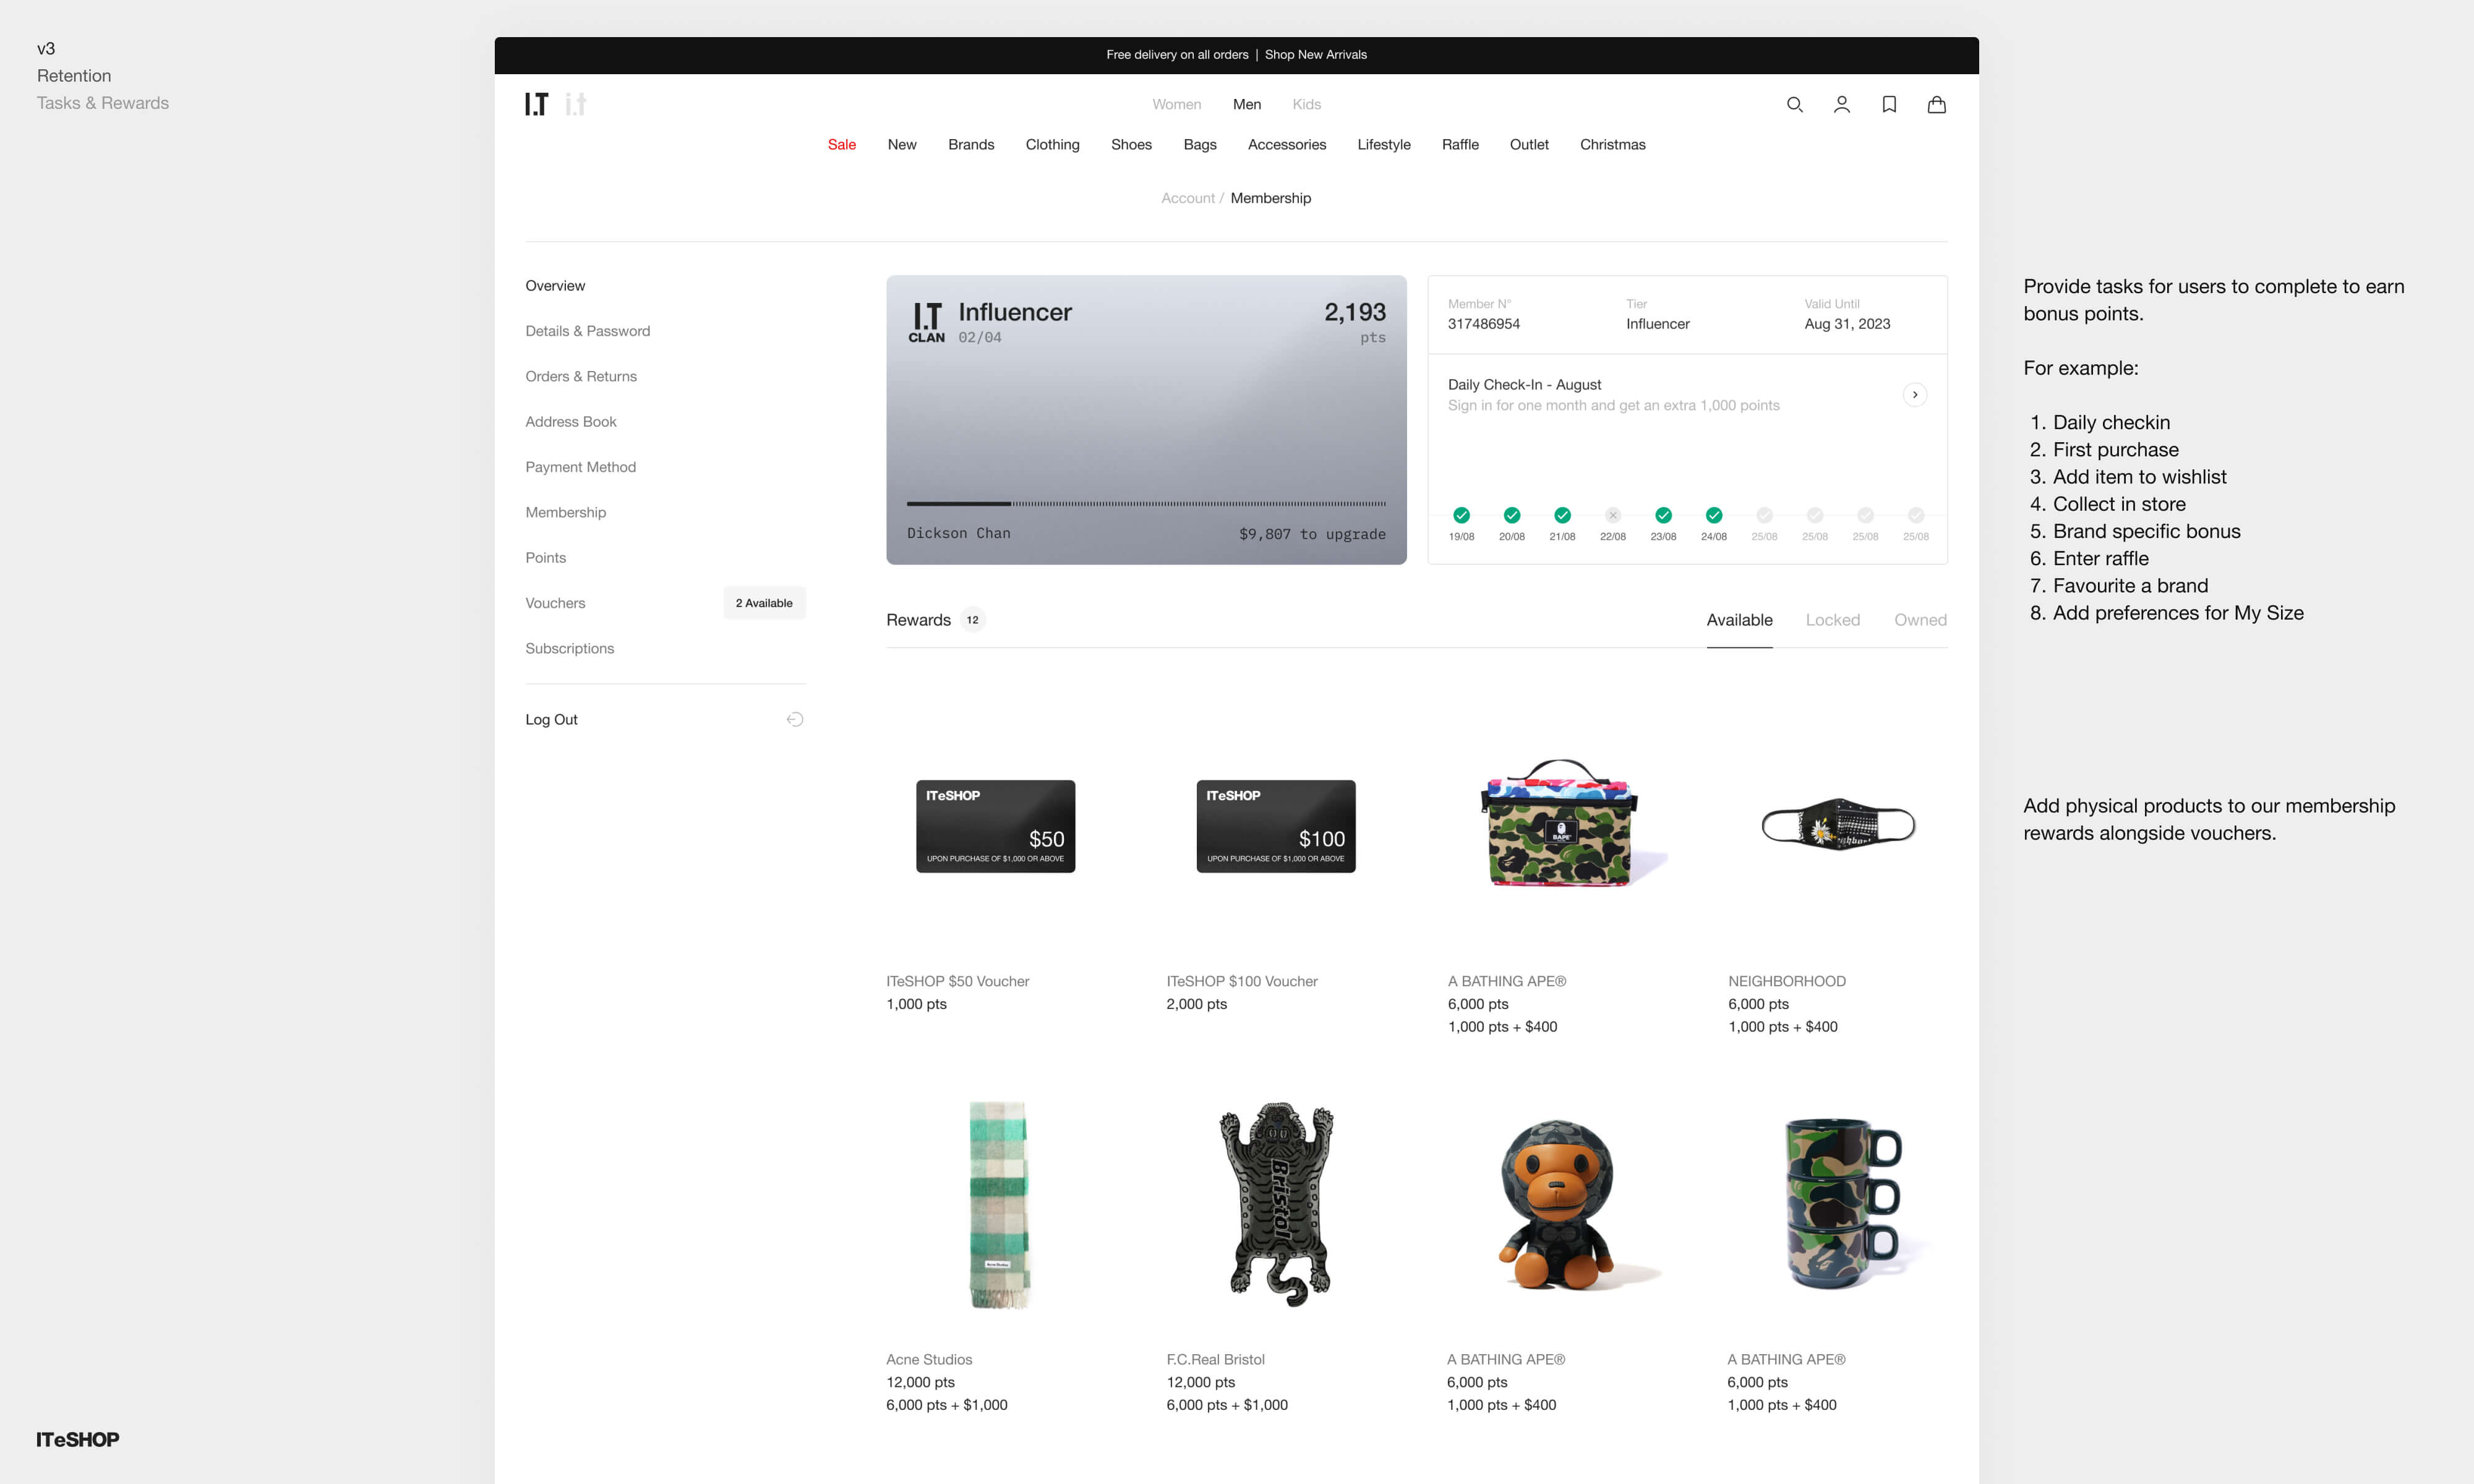Open the wishlist bookmark icon
The width and height of the screenshot is (2474, 1484).
(x=1889, y=104)
